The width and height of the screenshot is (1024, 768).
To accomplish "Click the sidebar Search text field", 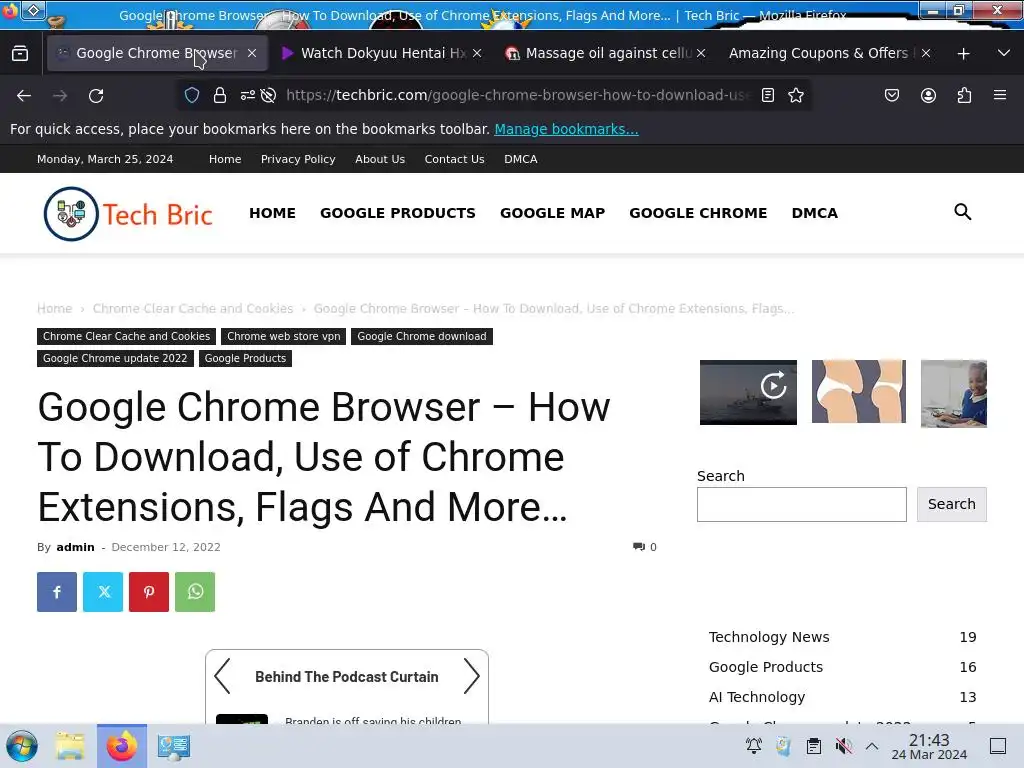I will tap(801, 504).
